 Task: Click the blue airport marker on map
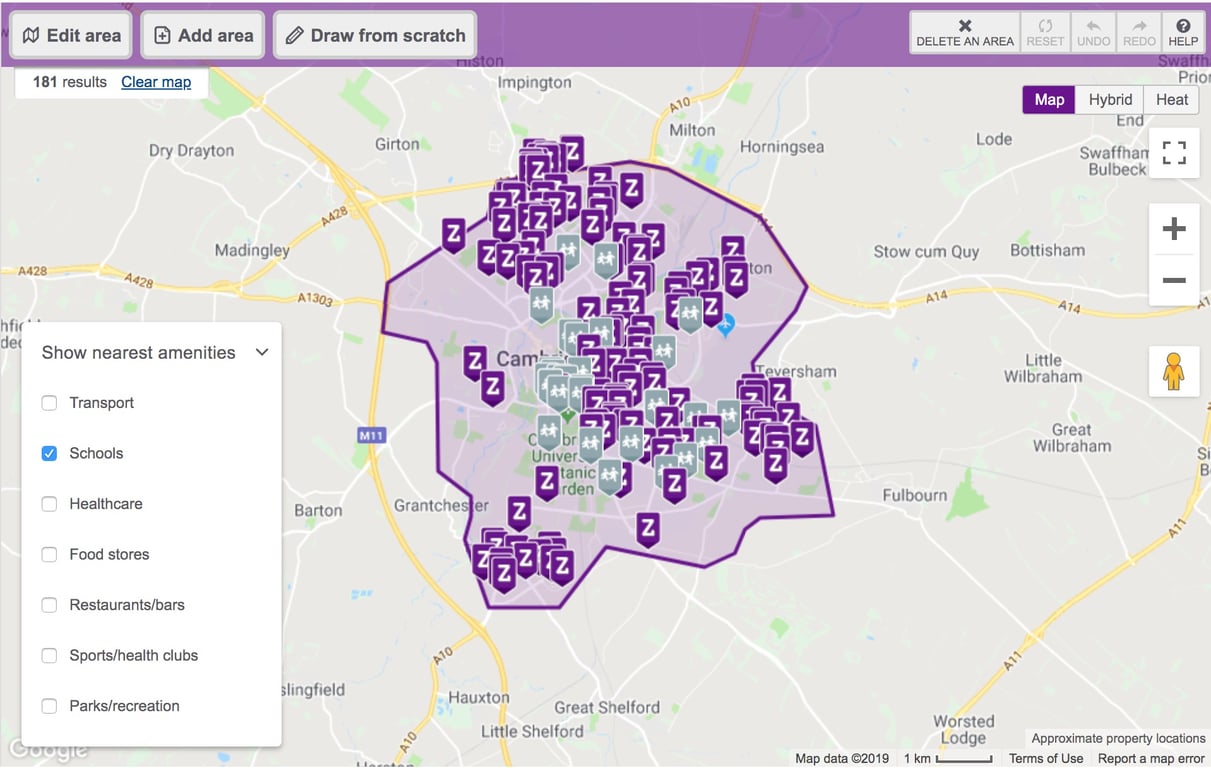pyautogui.click(x=727, y=324)
